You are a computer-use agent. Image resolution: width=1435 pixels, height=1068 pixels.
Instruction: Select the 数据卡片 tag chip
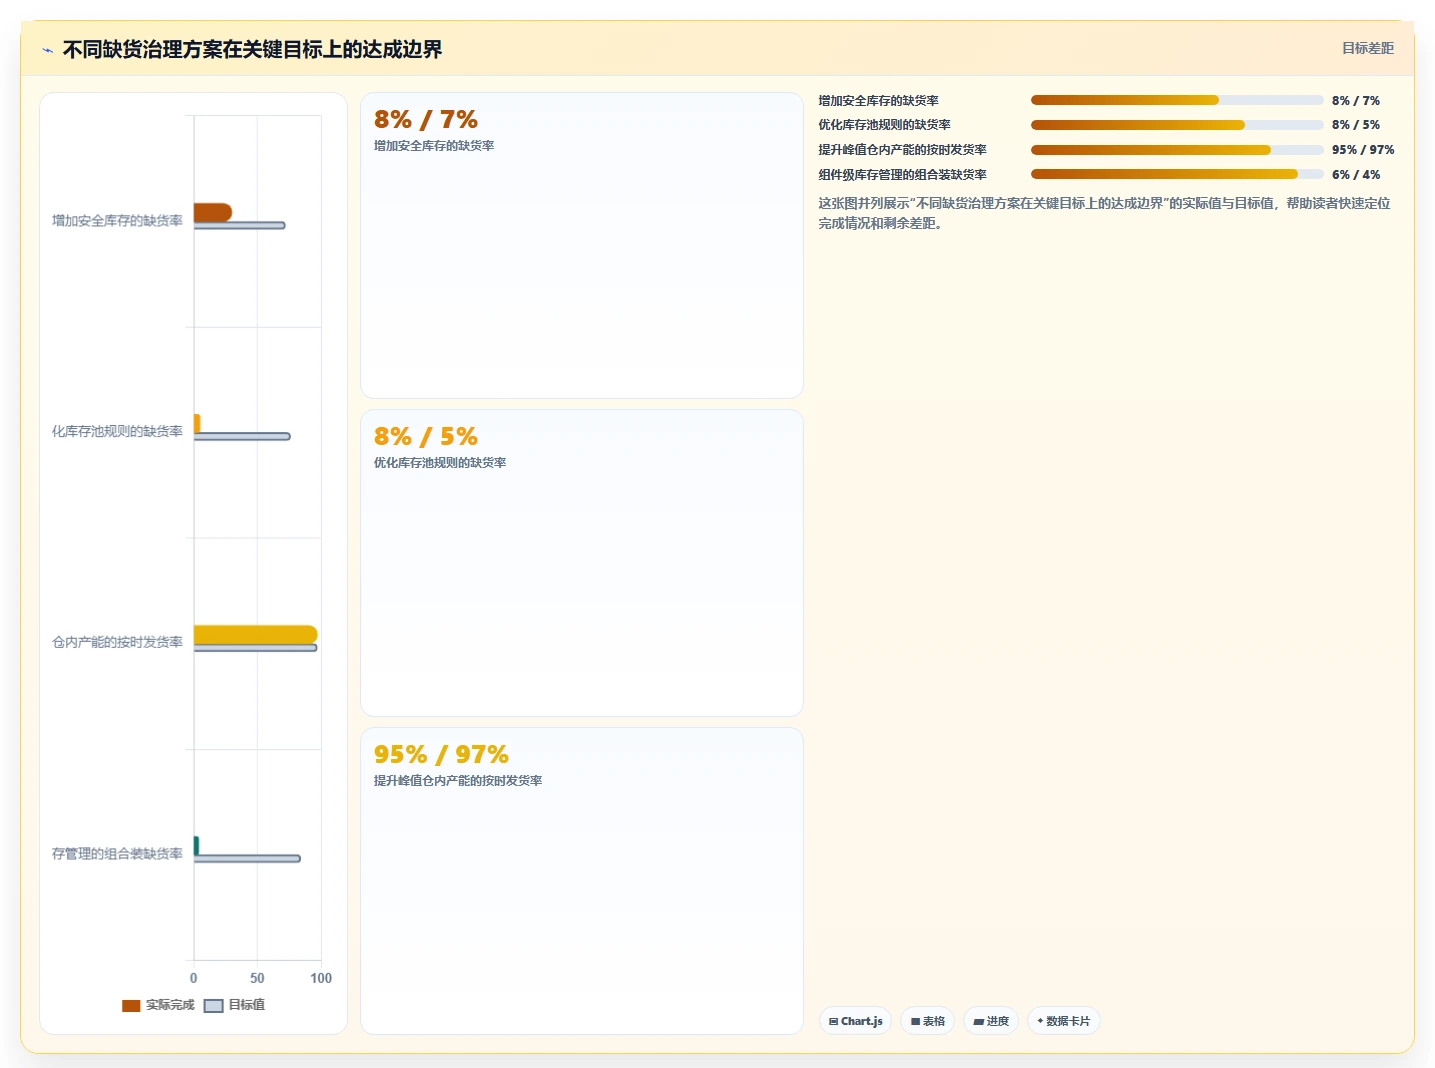pos(1064,1021)
